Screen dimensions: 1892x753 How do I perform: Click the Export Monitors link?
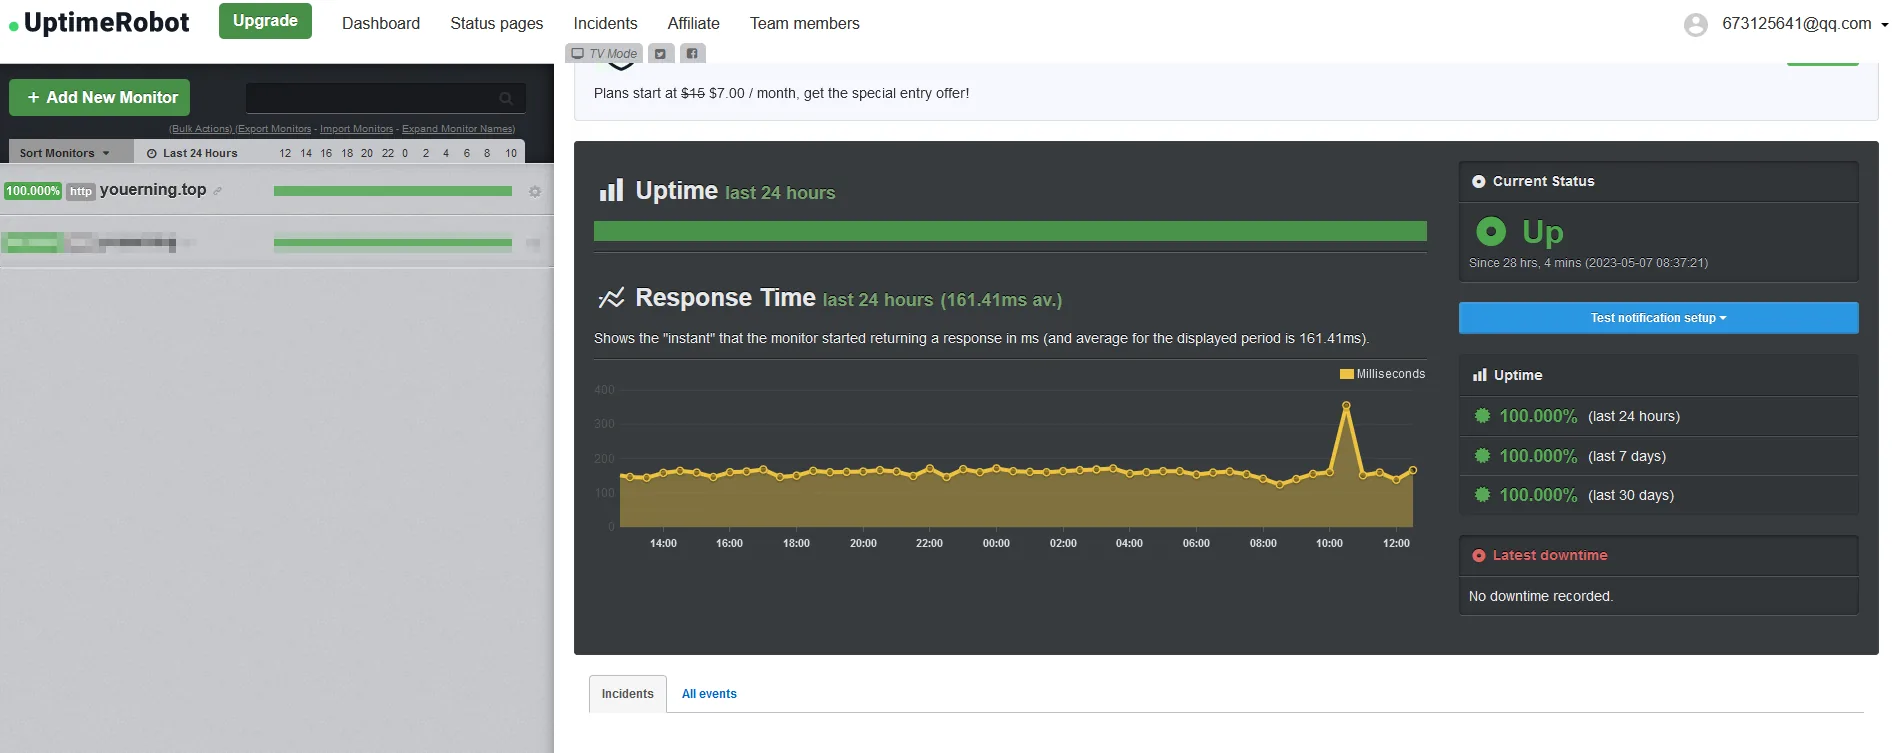pyautogui.click(x=274, y=129)
